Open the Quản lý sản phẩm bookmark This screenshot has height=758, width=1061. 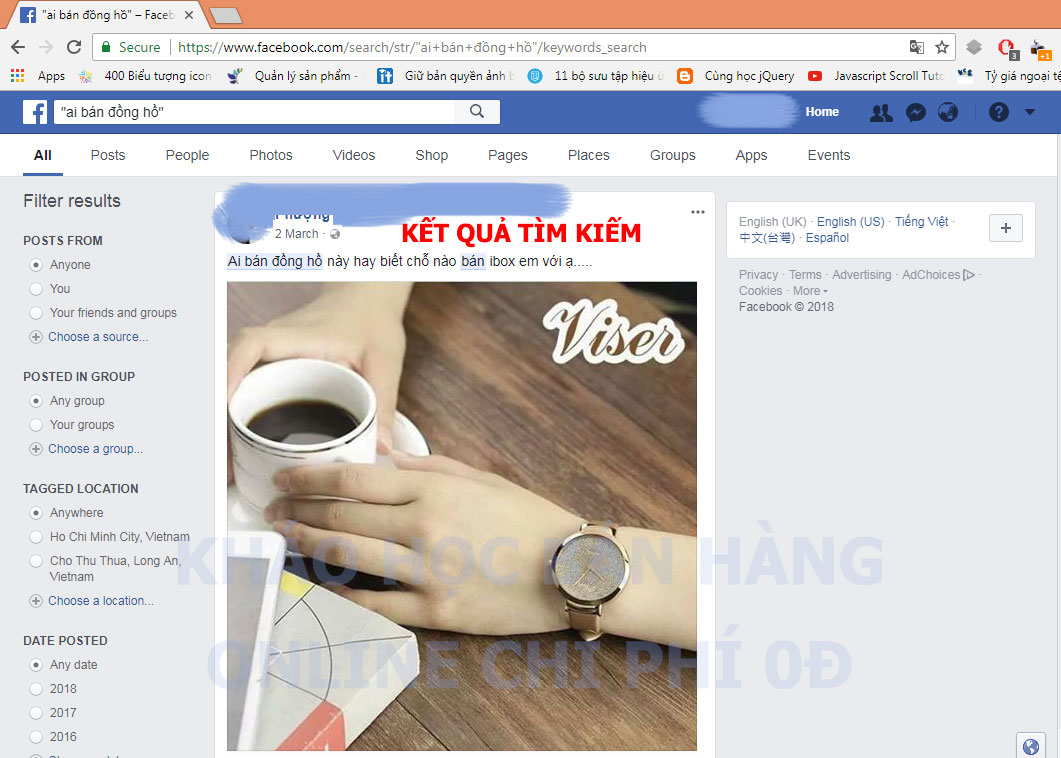[294, 76]
